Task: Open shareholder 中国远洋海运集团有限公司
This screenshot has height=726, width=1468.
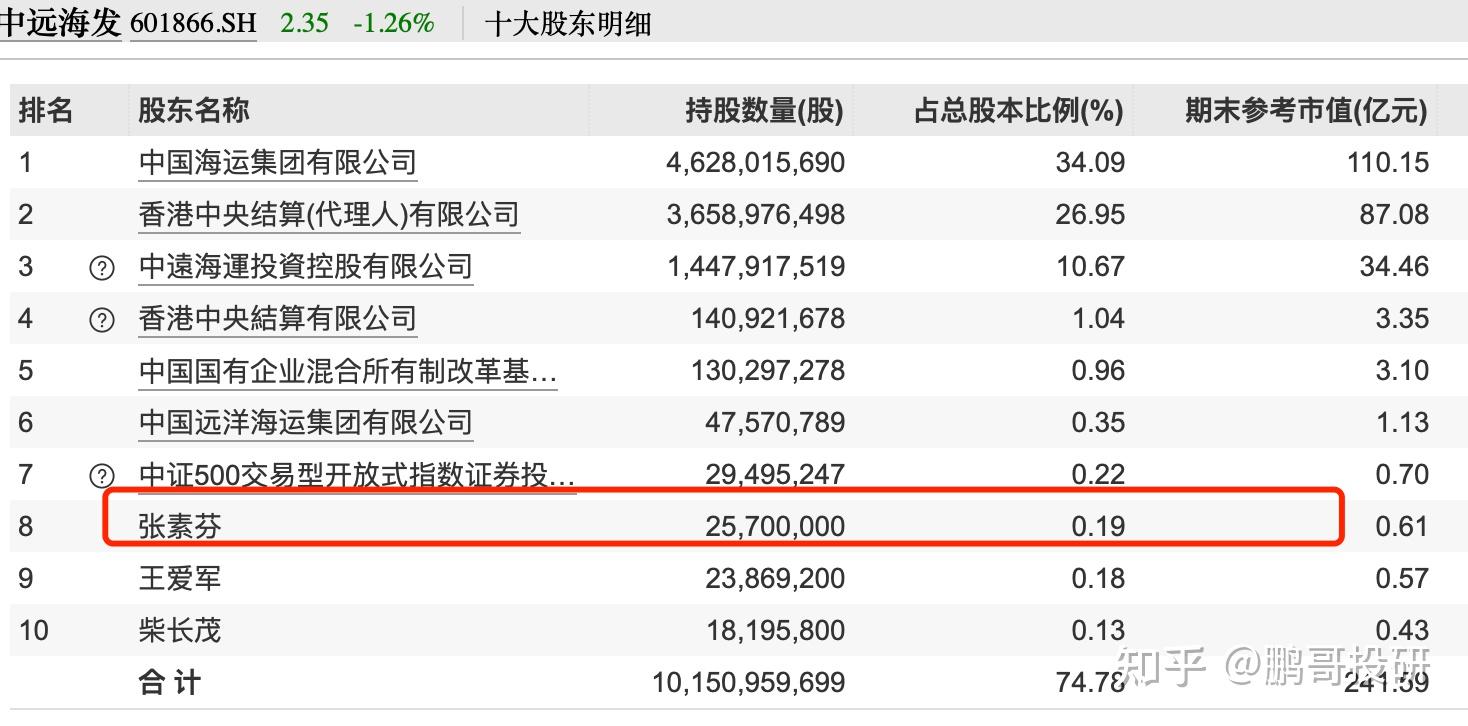Action: [305, 423]
